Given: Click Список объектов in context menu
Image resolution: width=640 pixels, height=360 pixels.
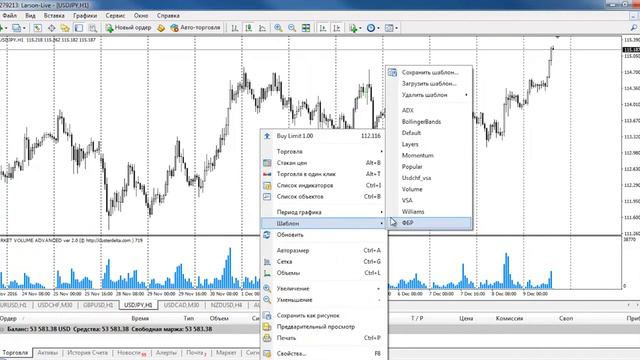Looking at the screenshot, I should [324, 197].
